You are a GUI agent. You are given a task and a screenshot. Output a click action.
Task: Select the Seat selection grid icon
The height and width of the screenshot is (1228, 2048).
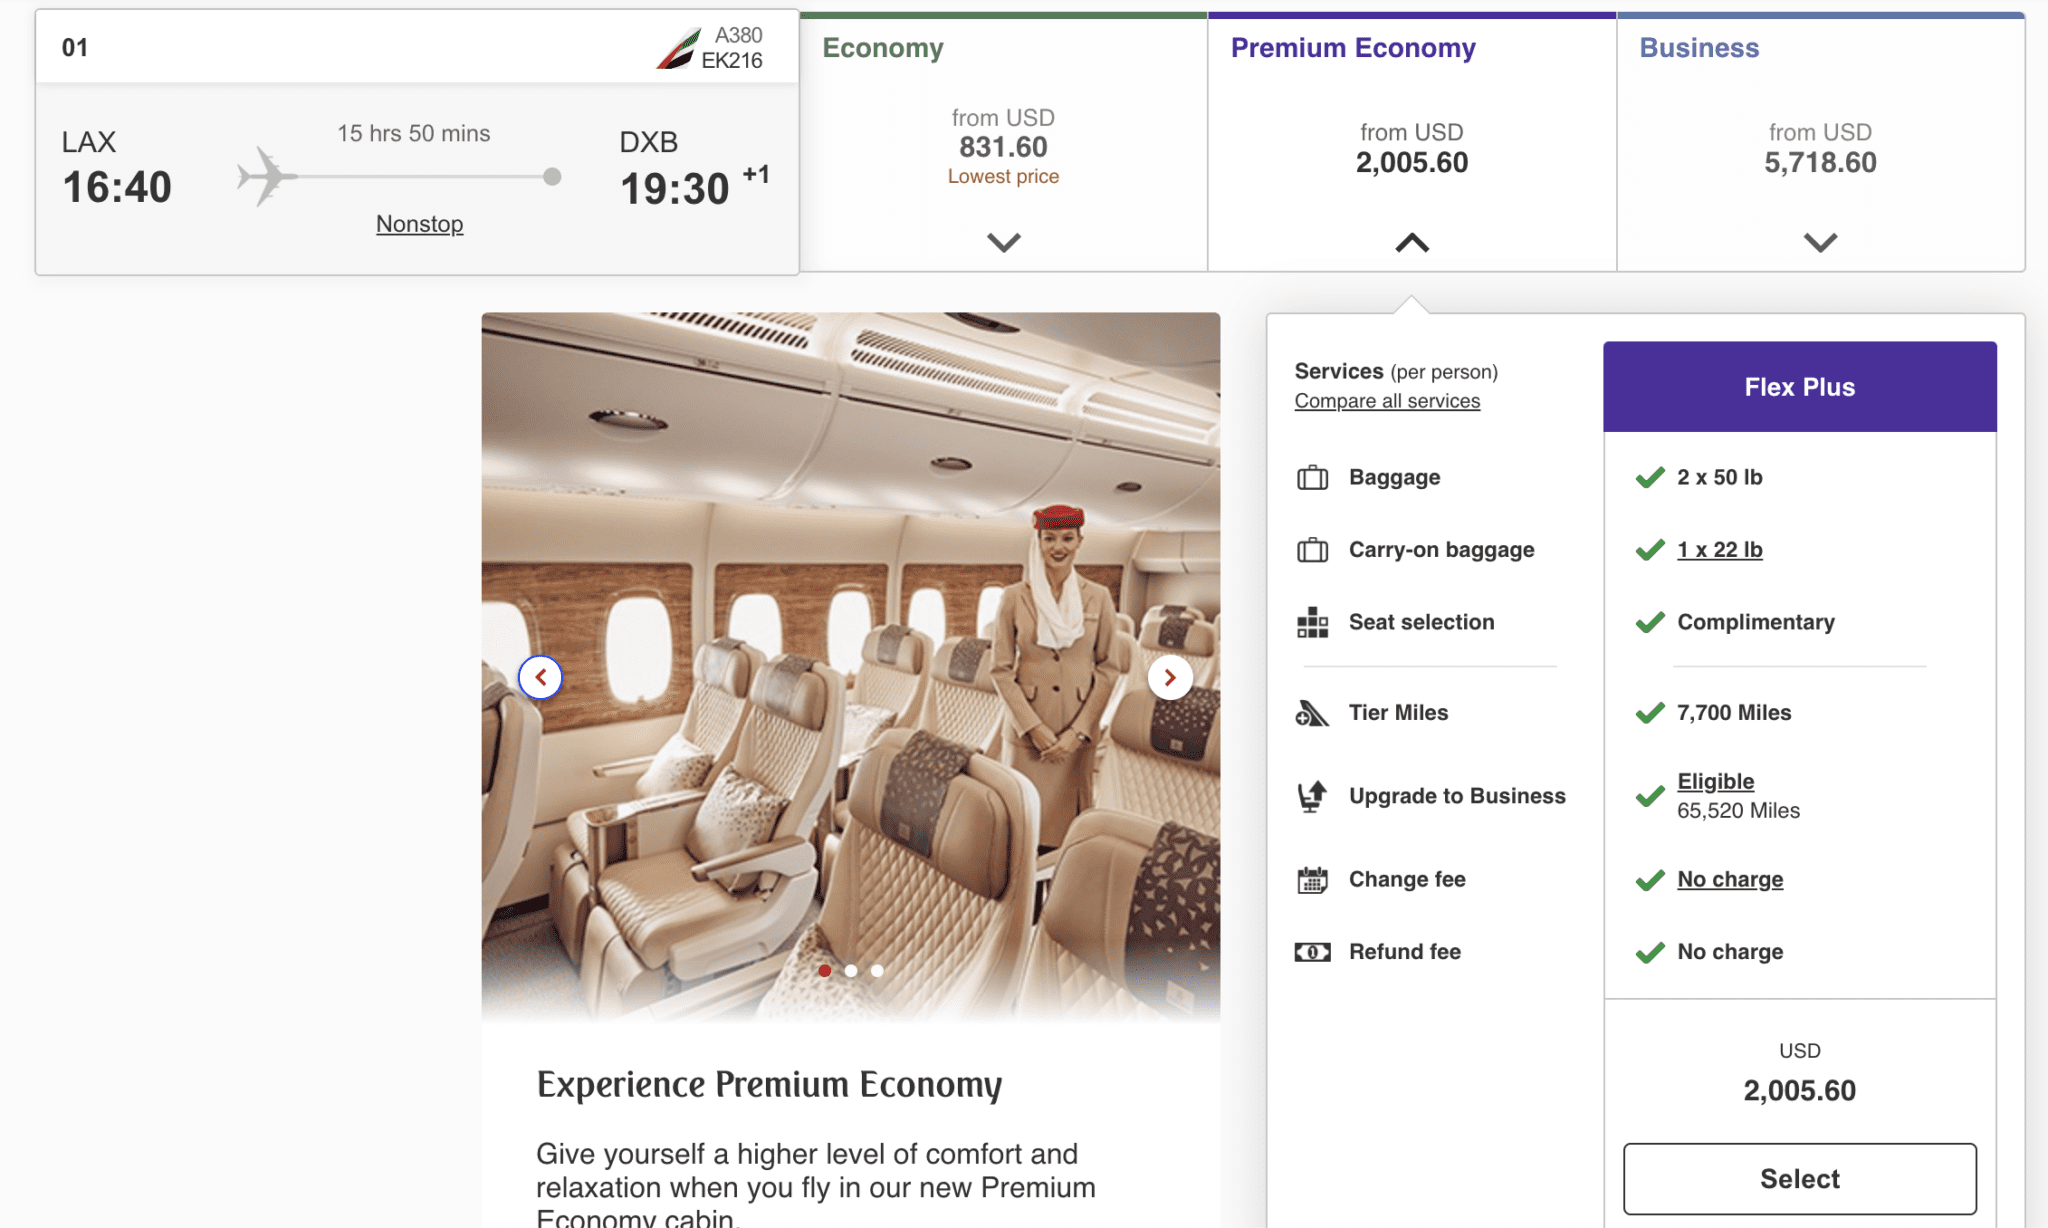point(1312,622)
